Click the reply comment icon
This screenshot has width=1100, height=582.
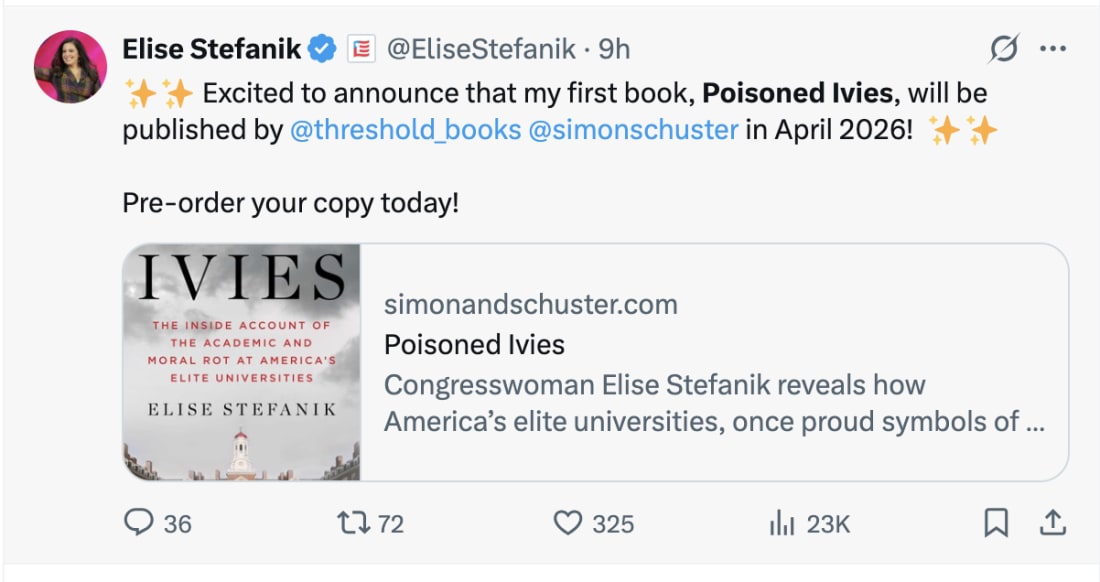click(x=139, y=522)
